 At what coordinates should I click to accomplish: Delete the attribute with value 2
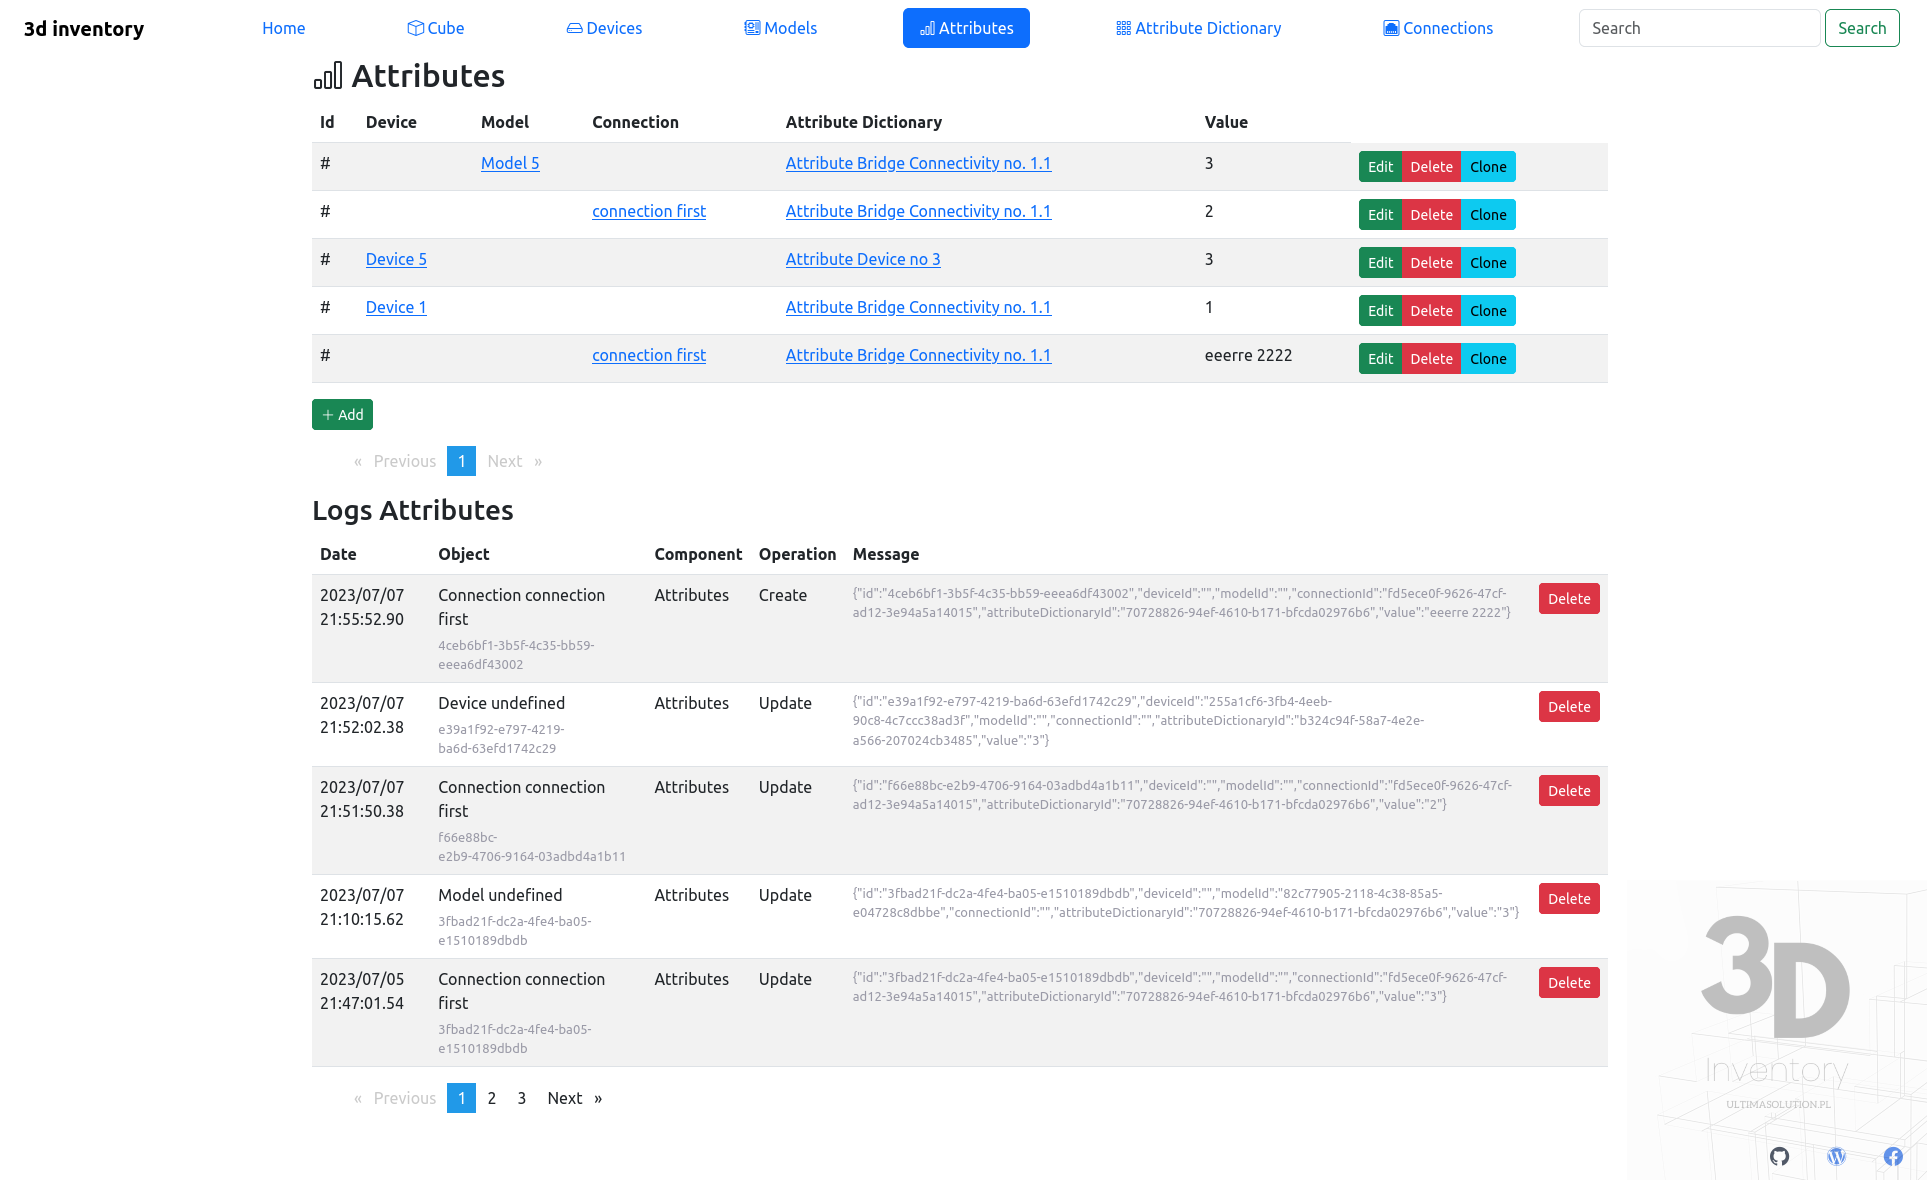coord(1431,215)
